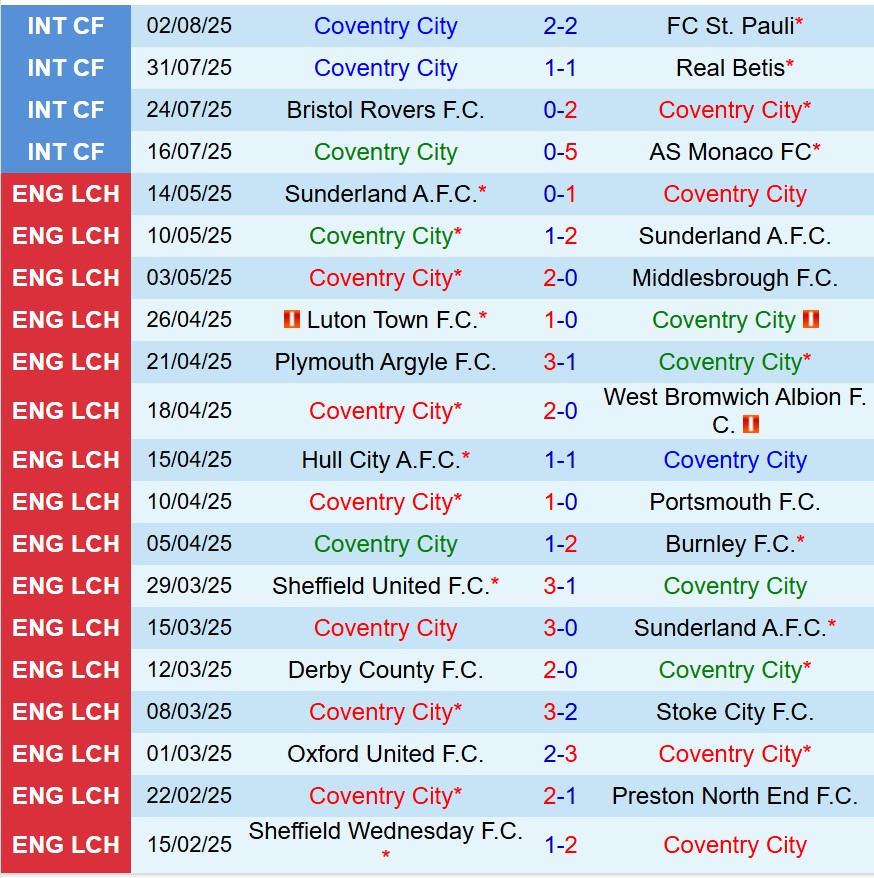
Task: Open Preston North End F.C. team page
Action: coord(735,796)
